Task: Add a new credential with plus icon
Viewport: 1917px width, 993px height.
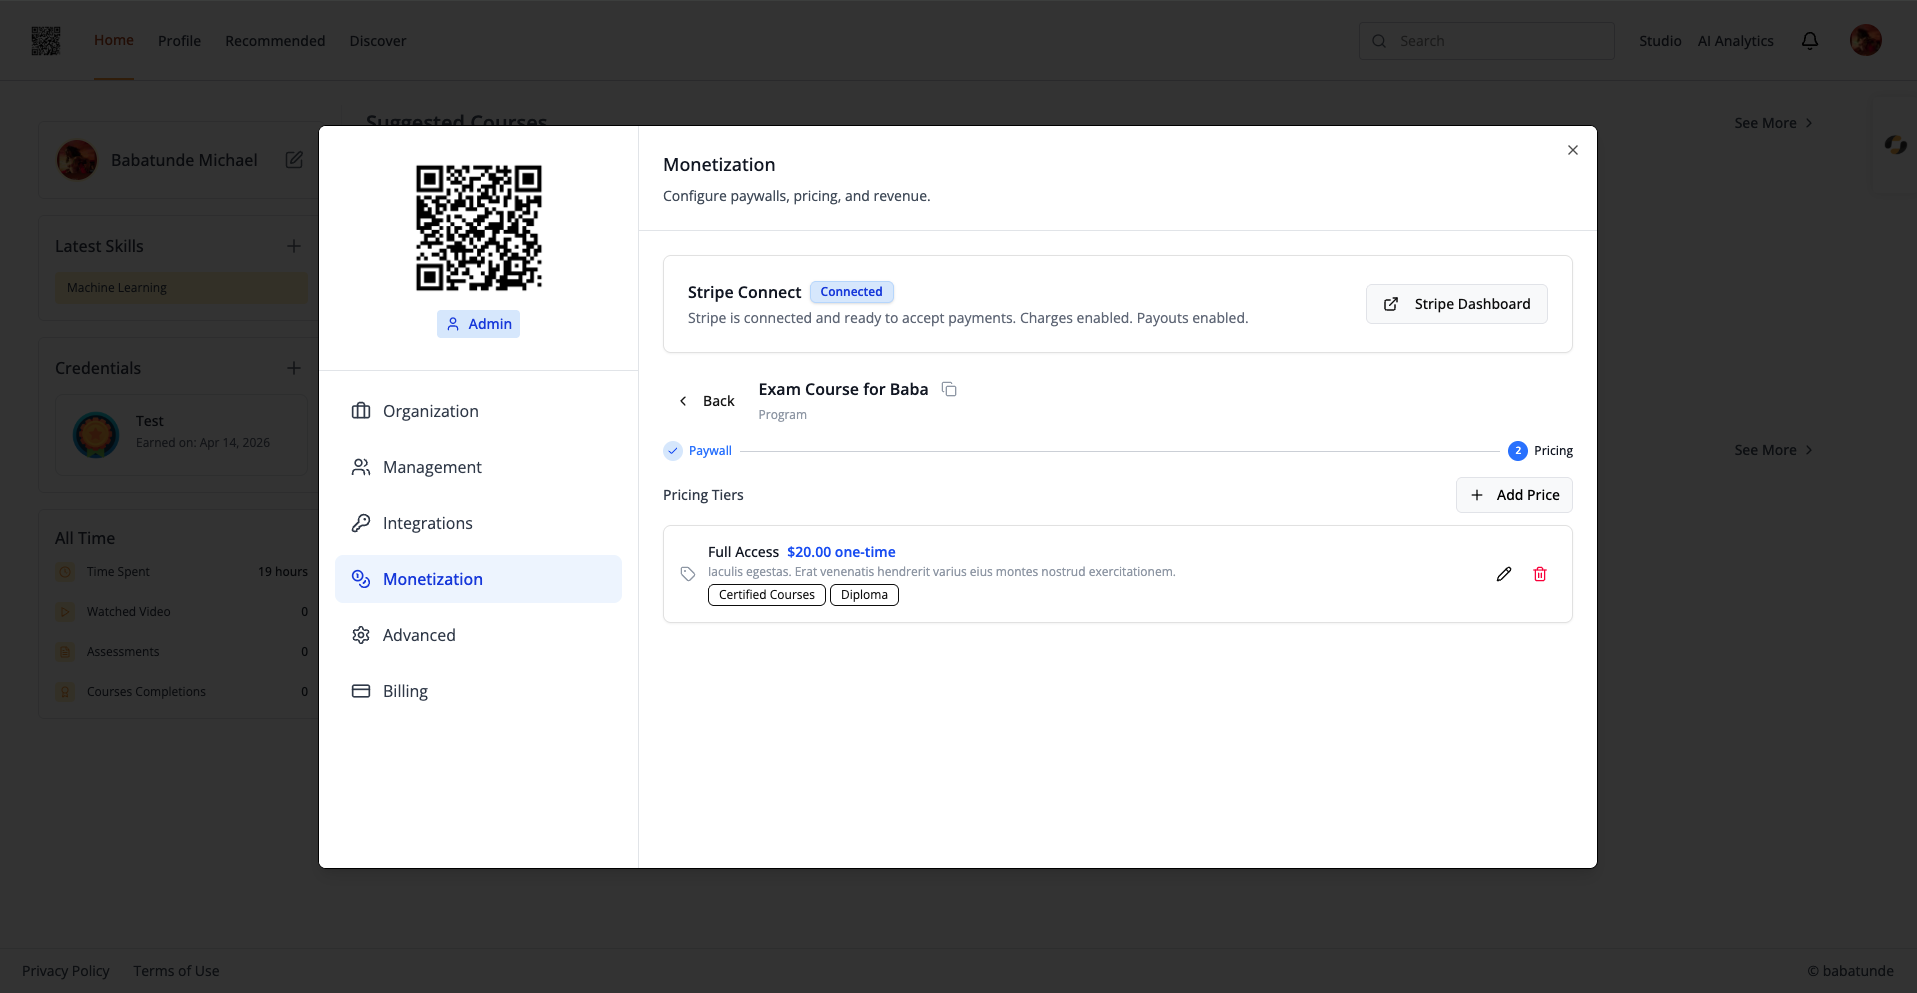Action: (x=294, y=368)
